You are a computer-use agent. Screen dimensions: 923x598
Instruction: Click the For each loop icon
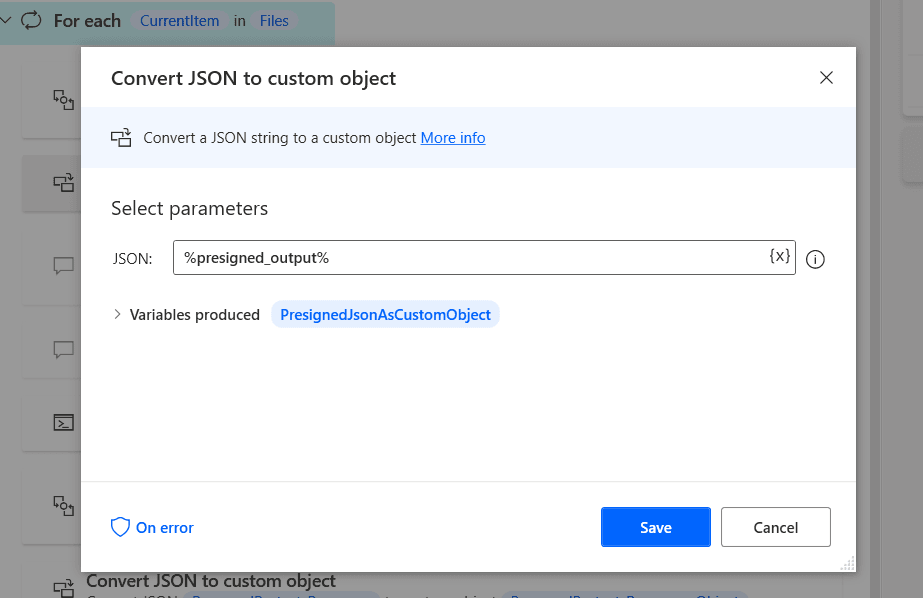32,20
